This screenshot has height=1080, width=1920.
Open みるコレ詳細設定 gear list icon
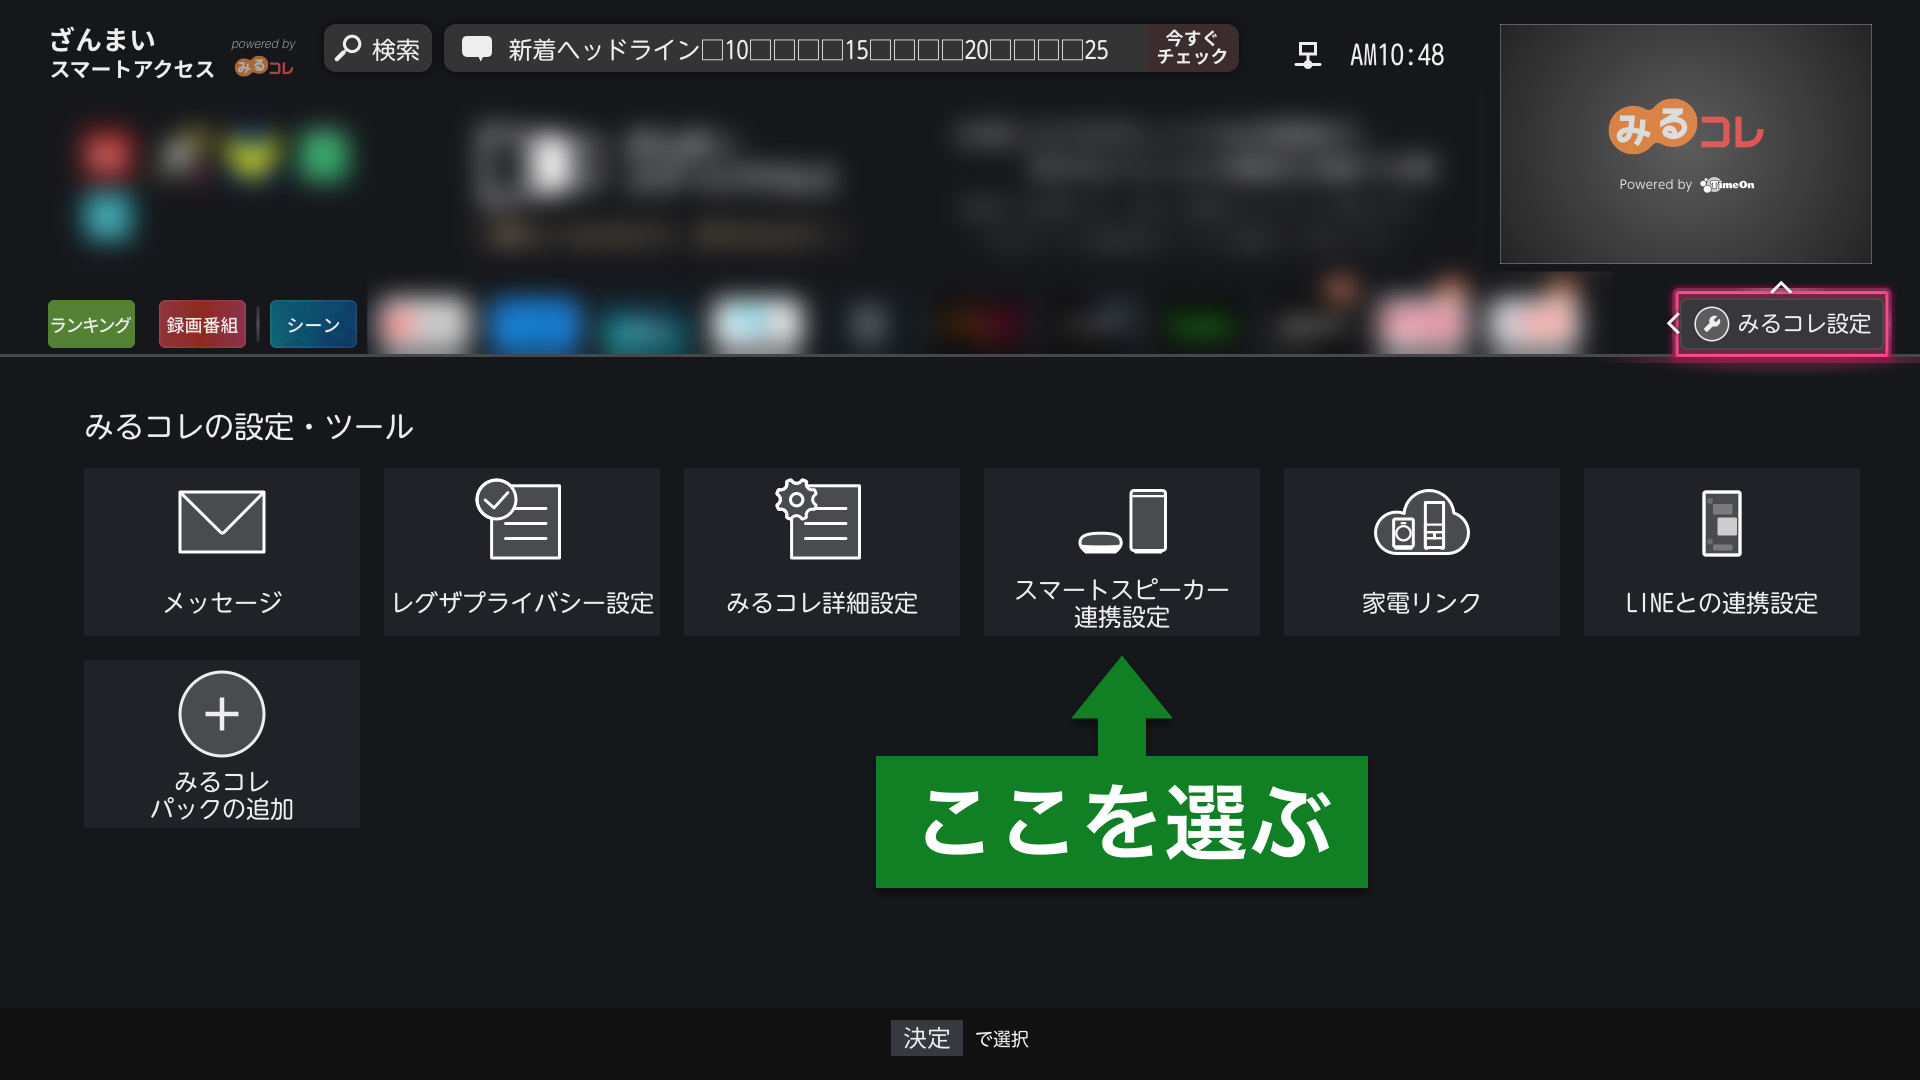pos(819,520)
